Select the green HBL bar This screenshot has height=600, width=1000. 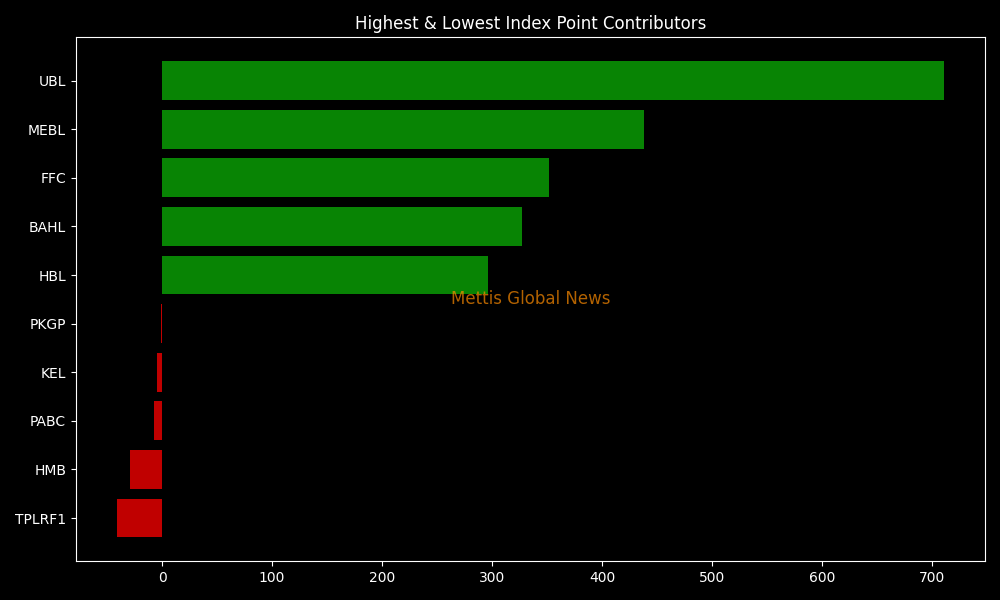click(324, 275)
